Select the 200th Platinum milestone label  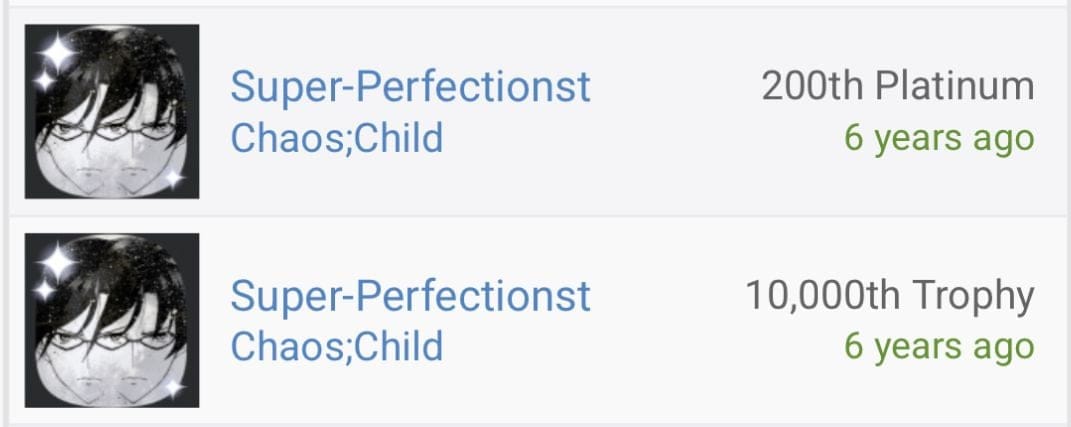click(898, 87)
